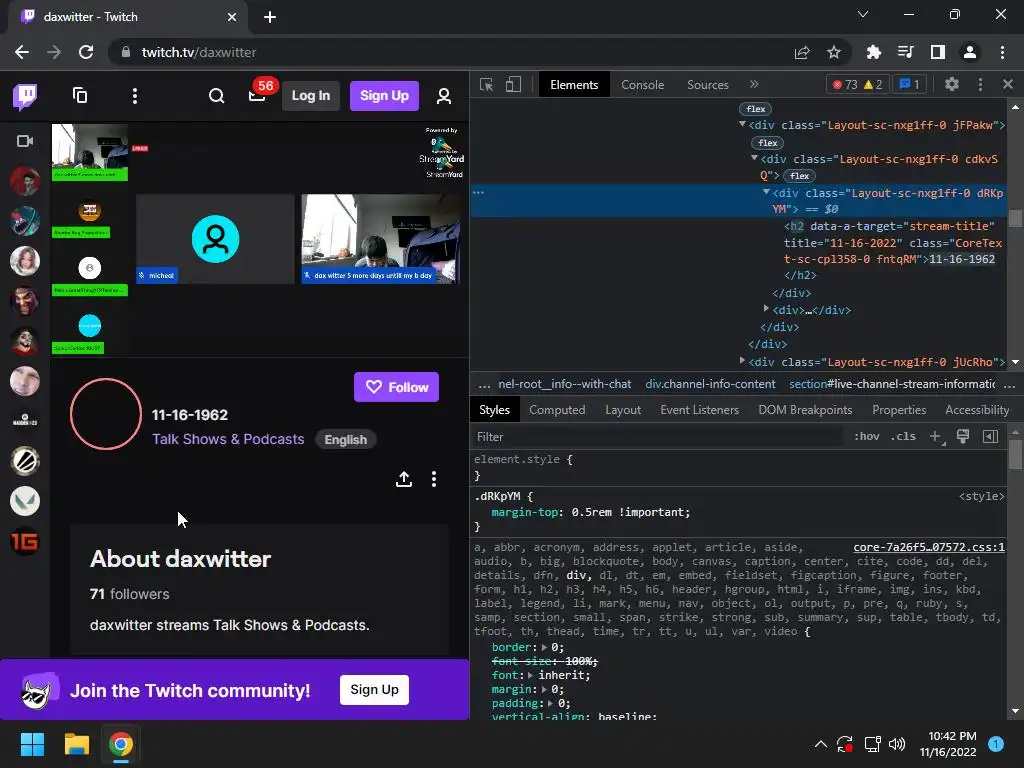Switch to the Console tab
1024x768 pixels.
643,85
